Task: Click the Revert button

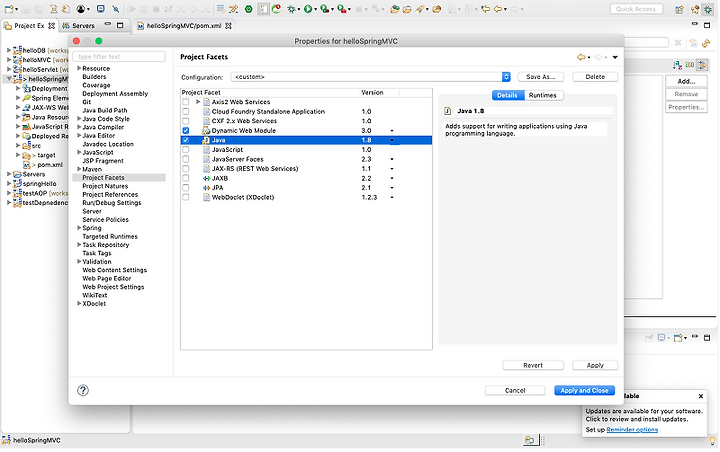Action: (x=533, y=365)
